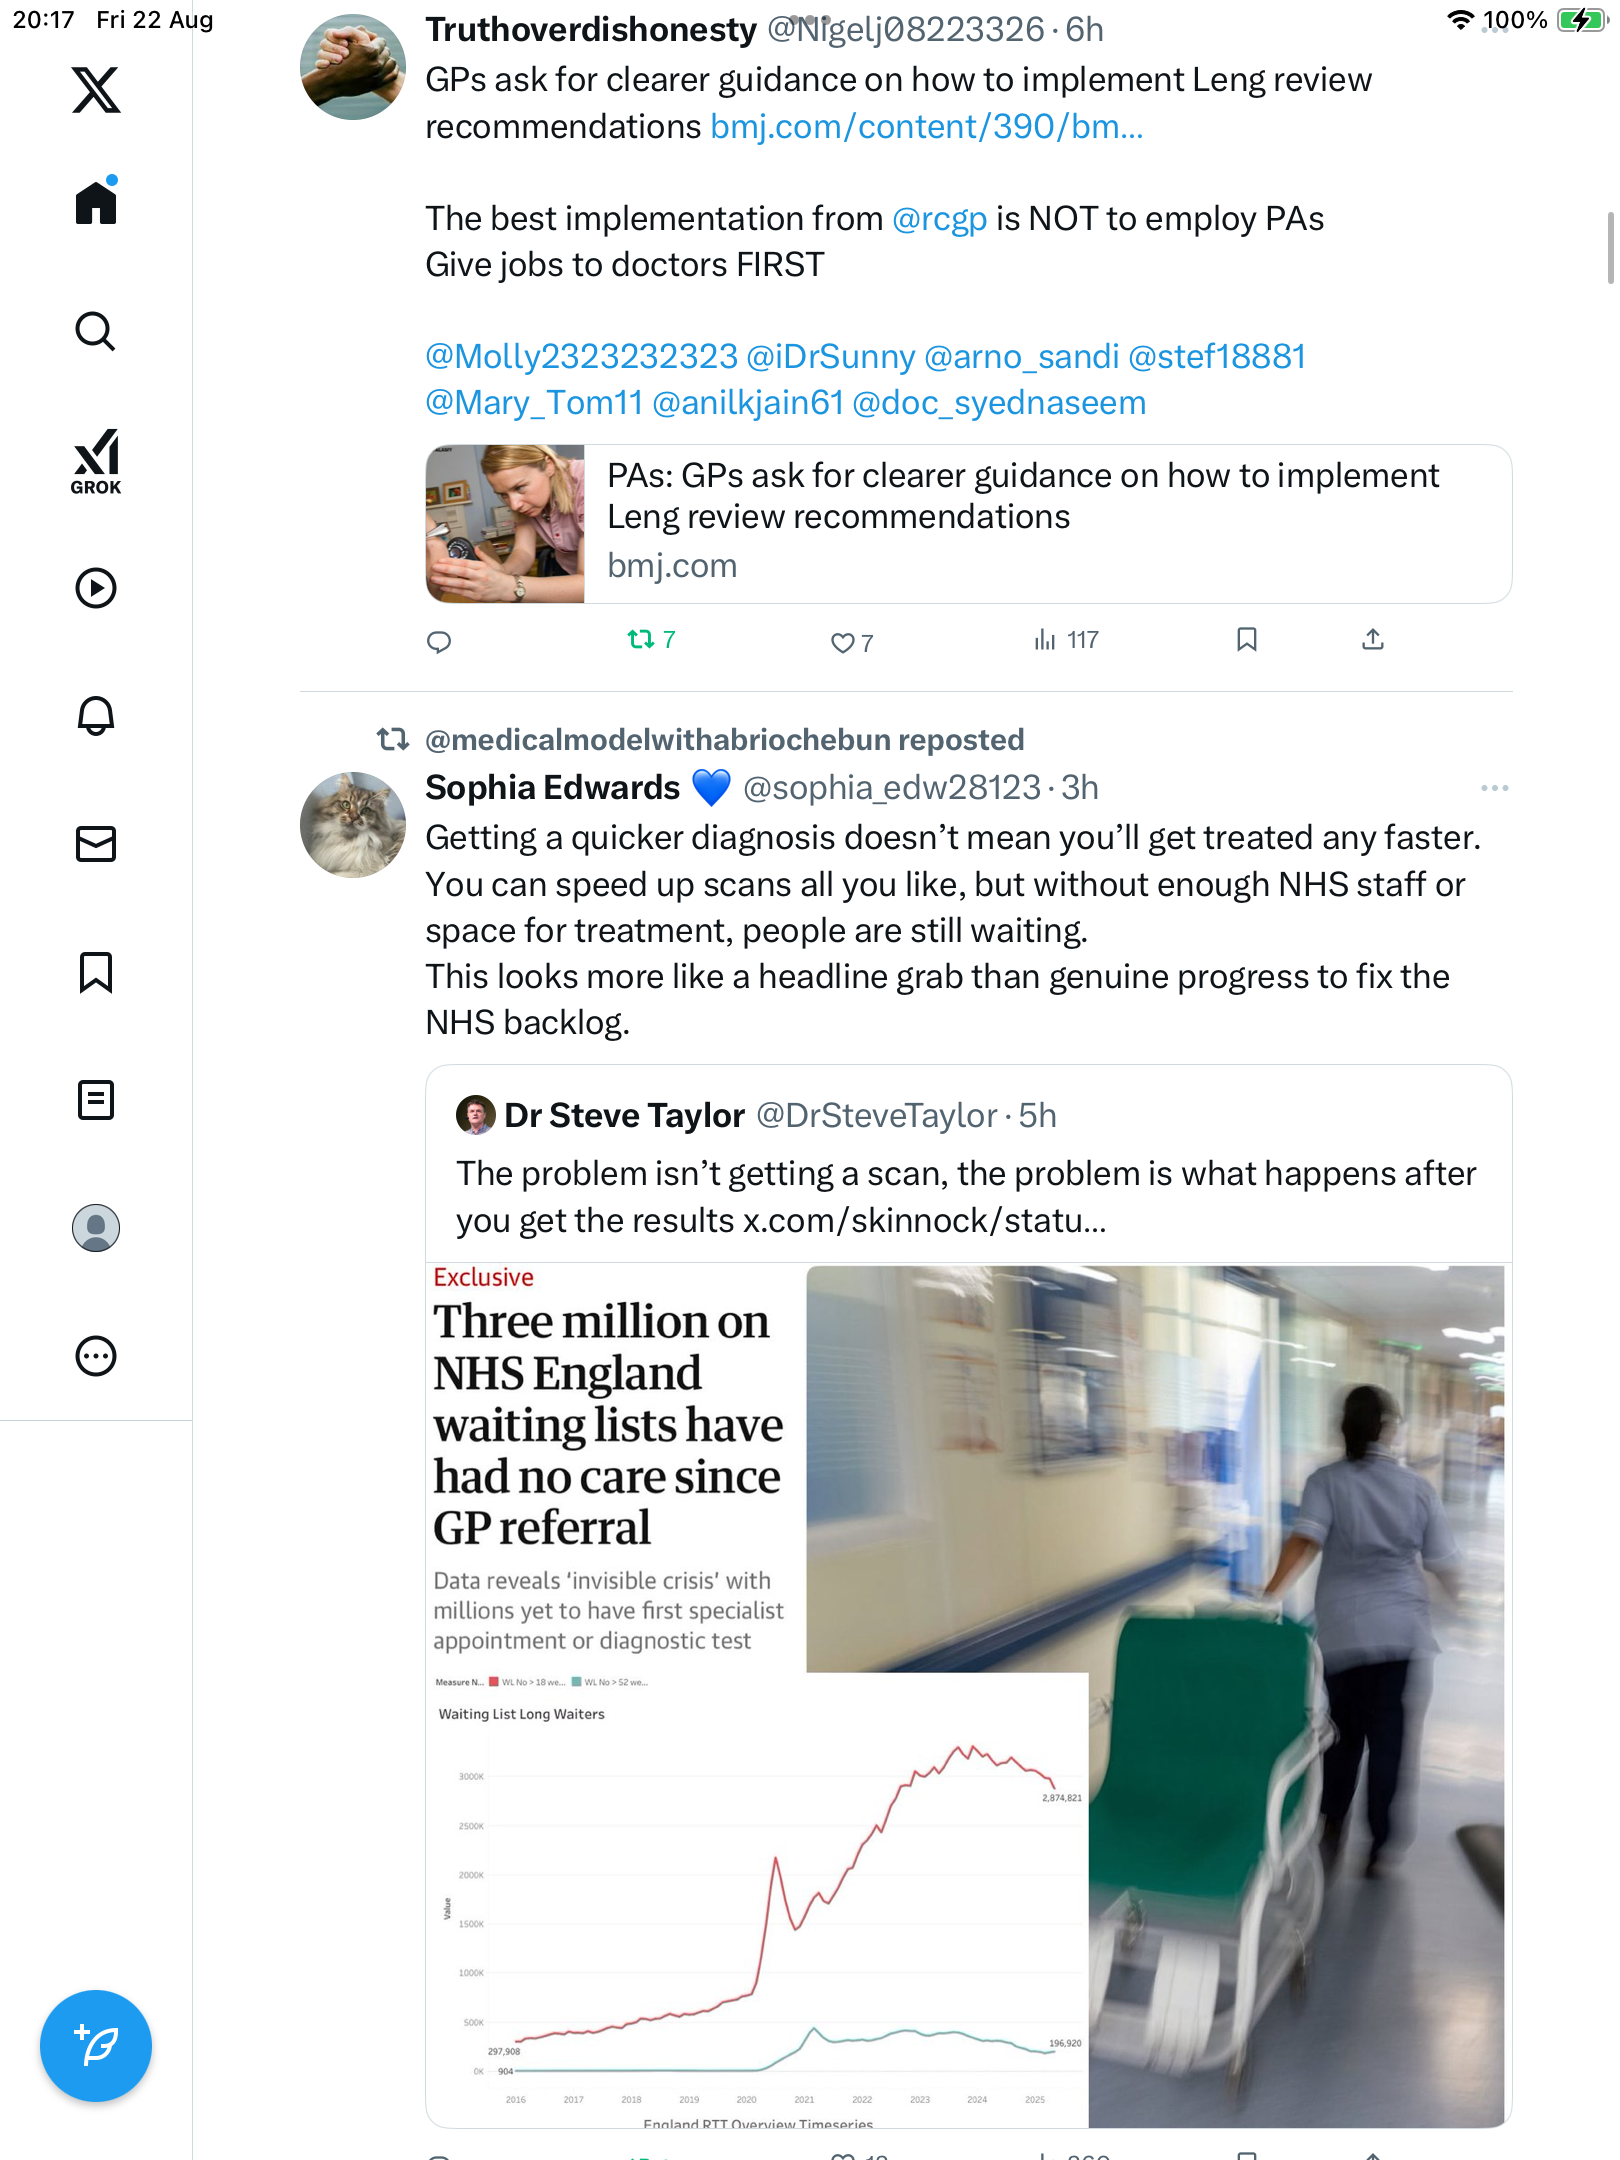
Task: Open the bmj.com/content/390 link
Action: coord(926,127)
